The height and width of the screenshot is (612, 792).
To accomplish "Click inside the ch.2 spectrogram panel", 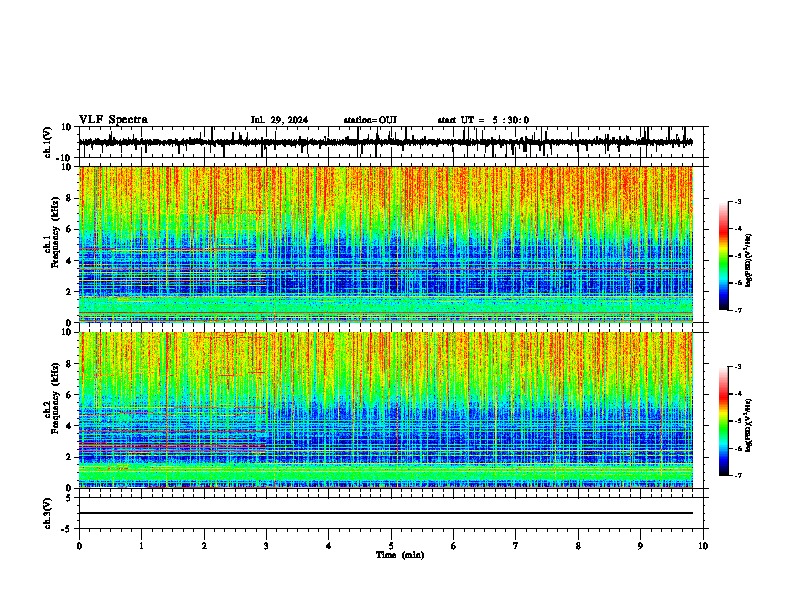I will [386, 410].
